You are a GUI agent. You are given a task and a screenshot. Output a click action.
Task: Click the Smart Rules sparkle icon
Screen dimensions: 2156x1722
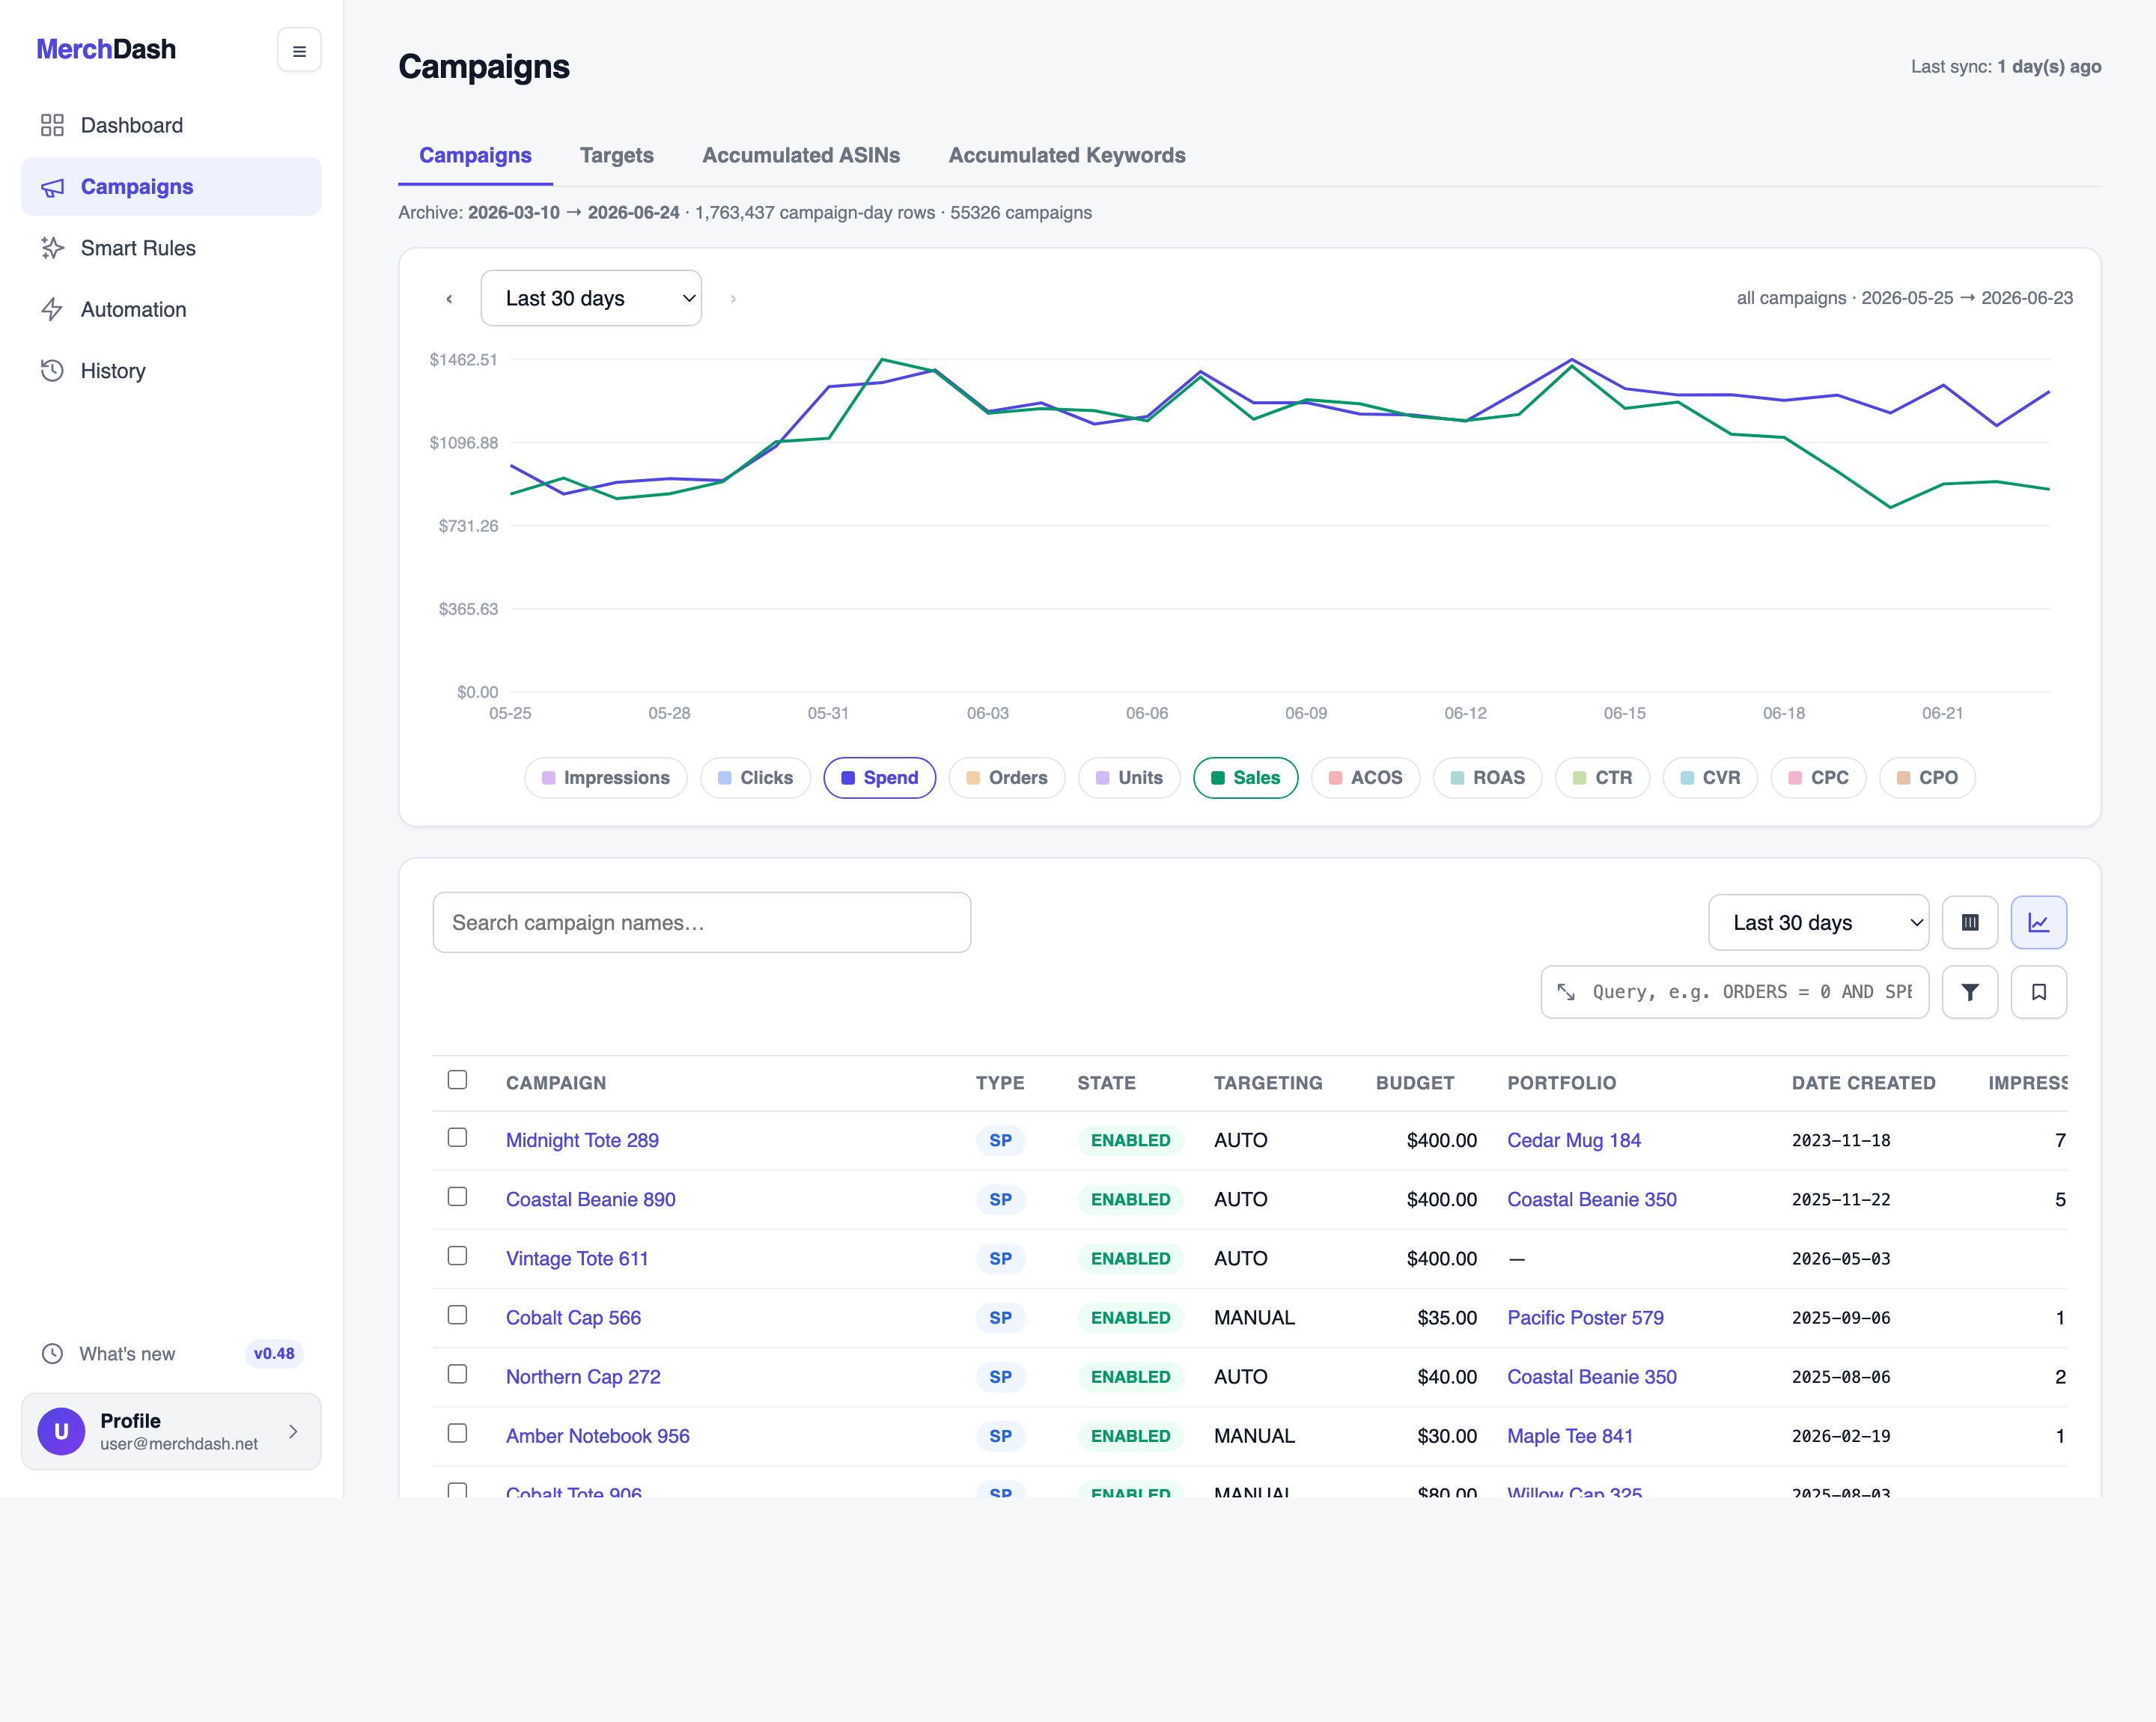[52, 248]
